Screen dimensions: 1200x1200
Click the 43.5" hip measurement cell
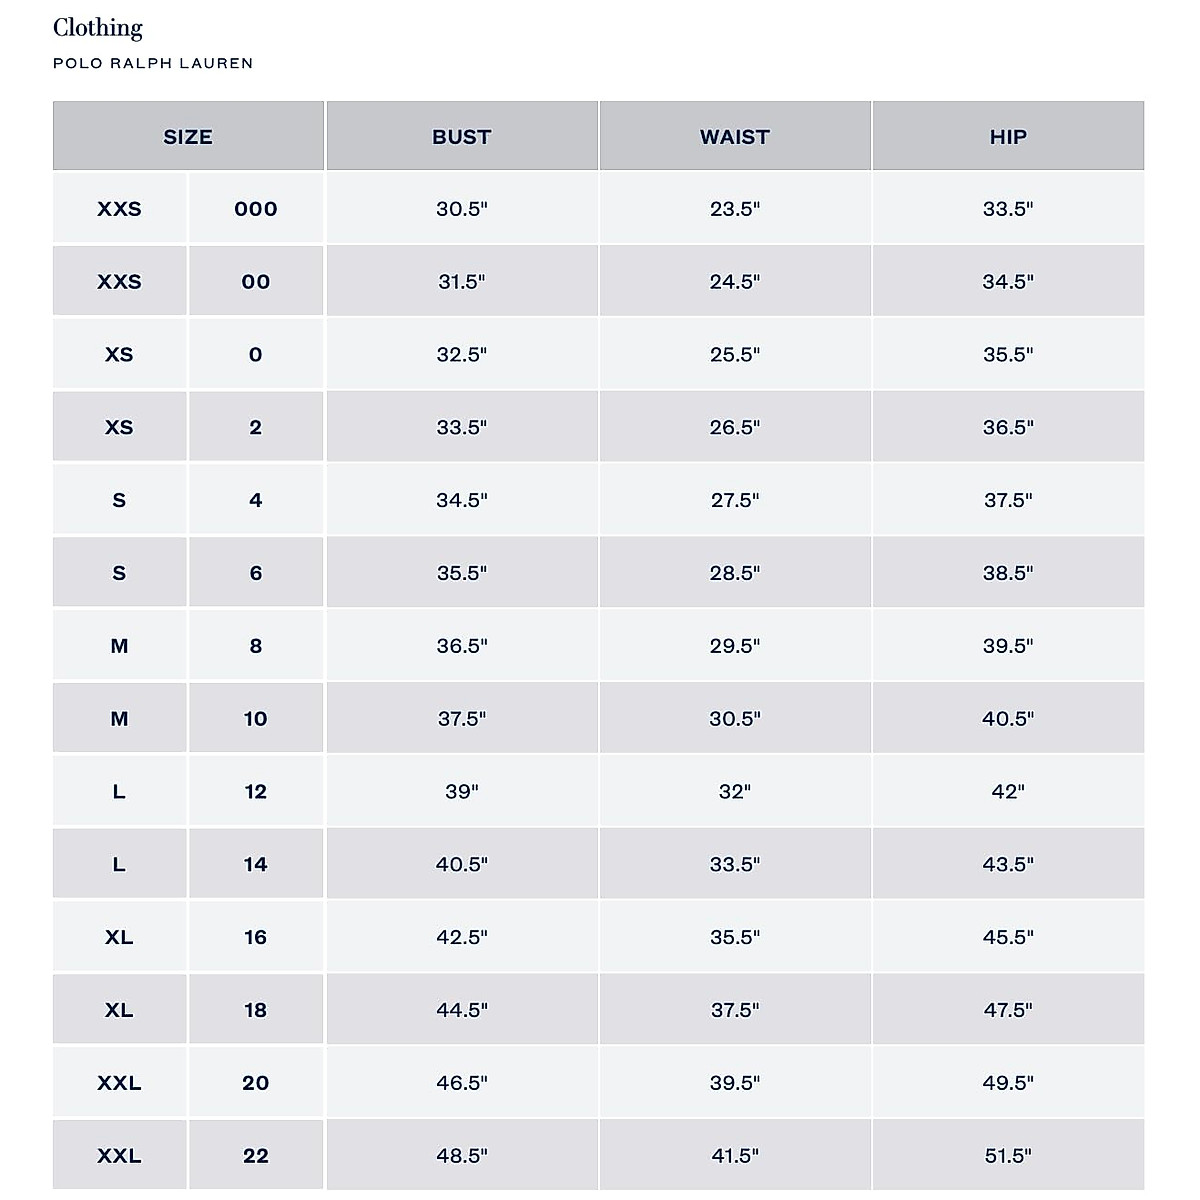[x=1008, y=864]
